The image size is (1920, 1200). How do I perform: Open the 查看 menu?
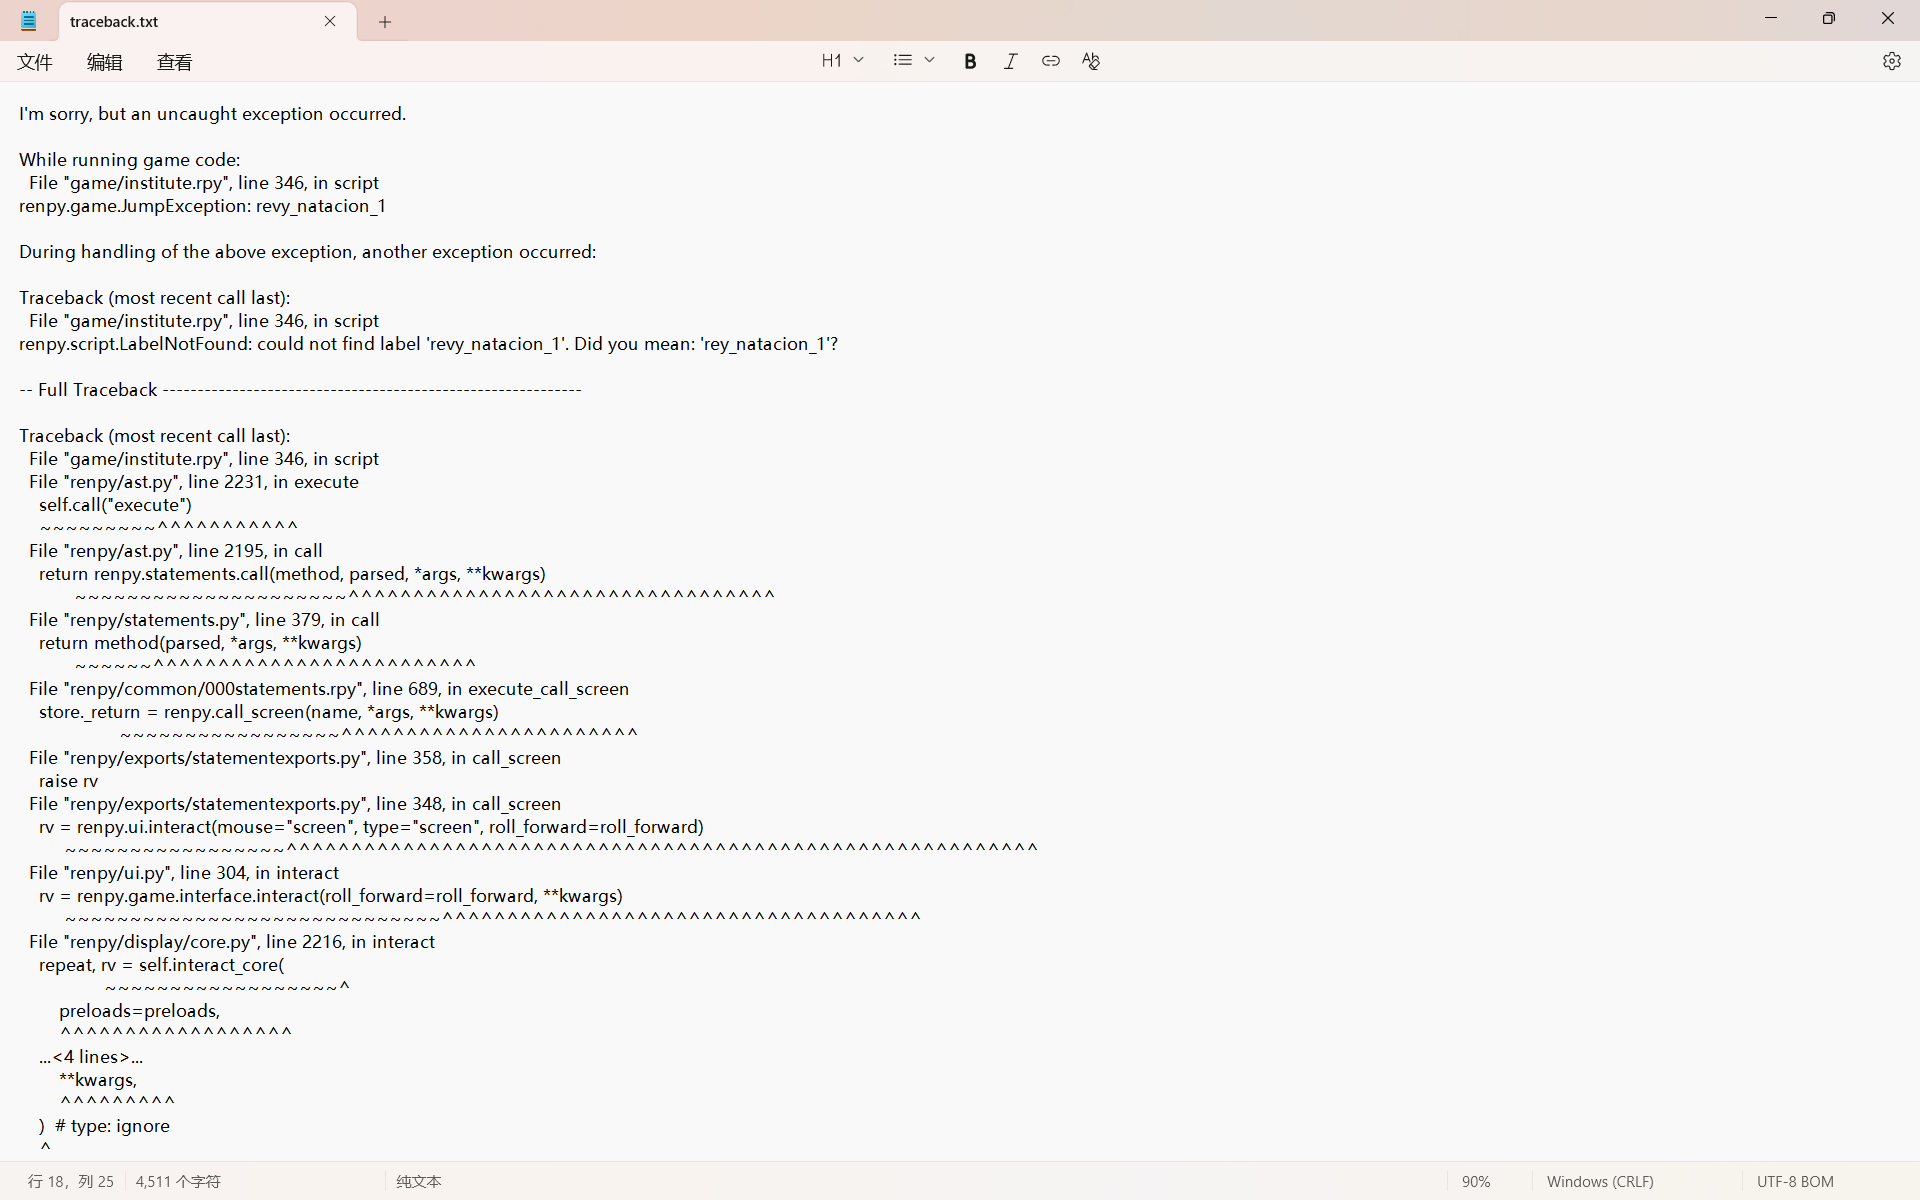click(174, 62)
